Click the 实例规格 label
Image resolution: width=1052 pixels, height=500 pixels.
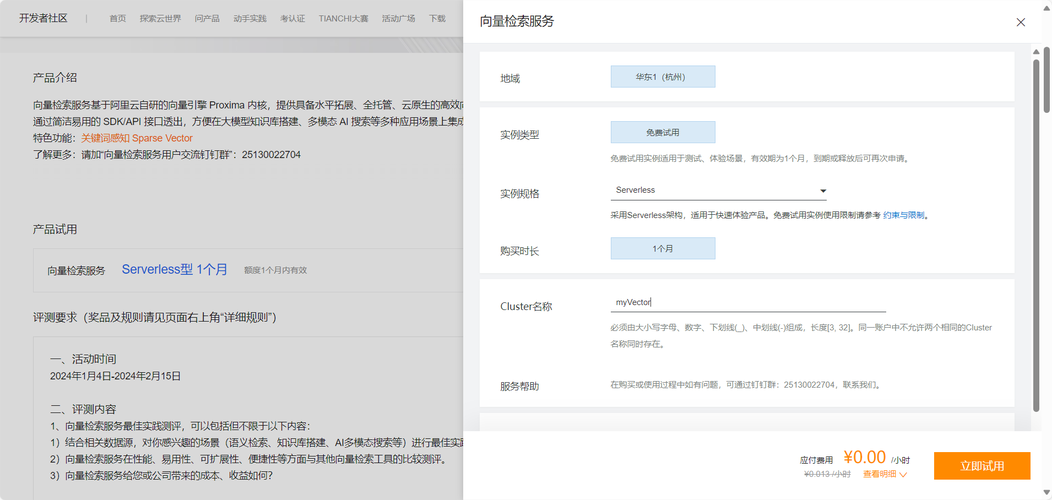tap(519, 194)
